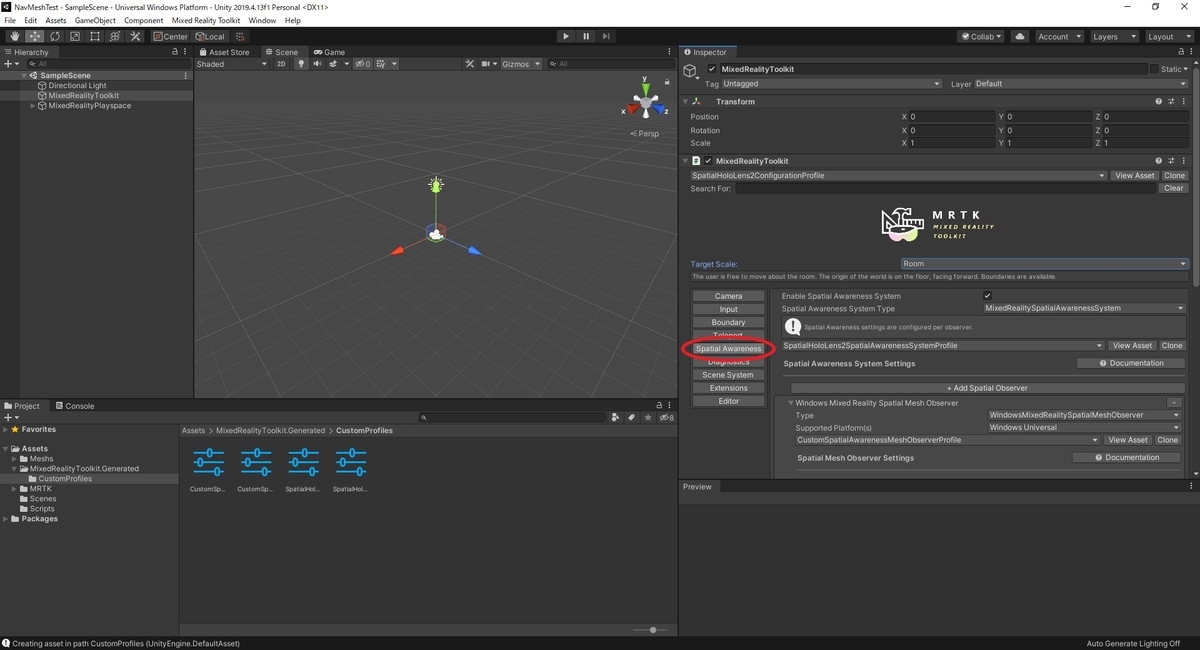
Task: Open the Target Scale Room dropdown
Action: coord(1044,264)
